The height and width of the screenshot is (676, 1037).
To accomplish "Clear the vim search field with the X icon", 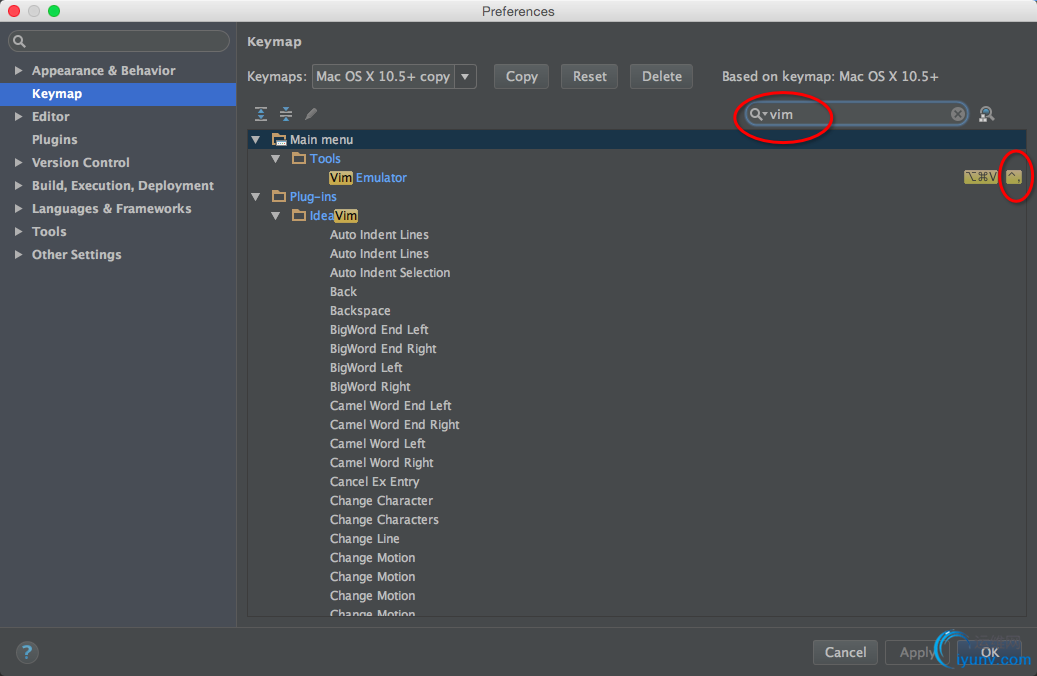I will (x=957, y=114).
